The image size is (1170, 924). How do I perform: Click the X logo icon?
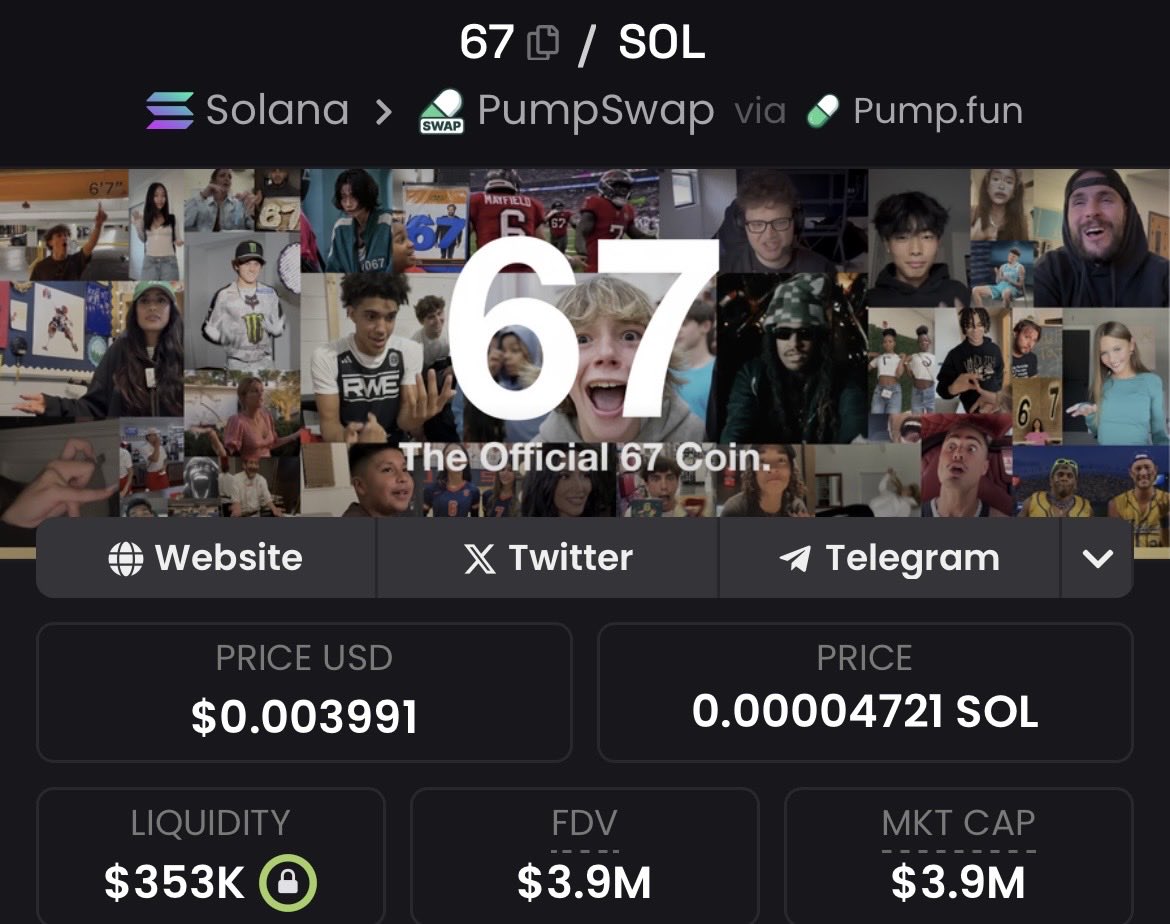[479, 558]
